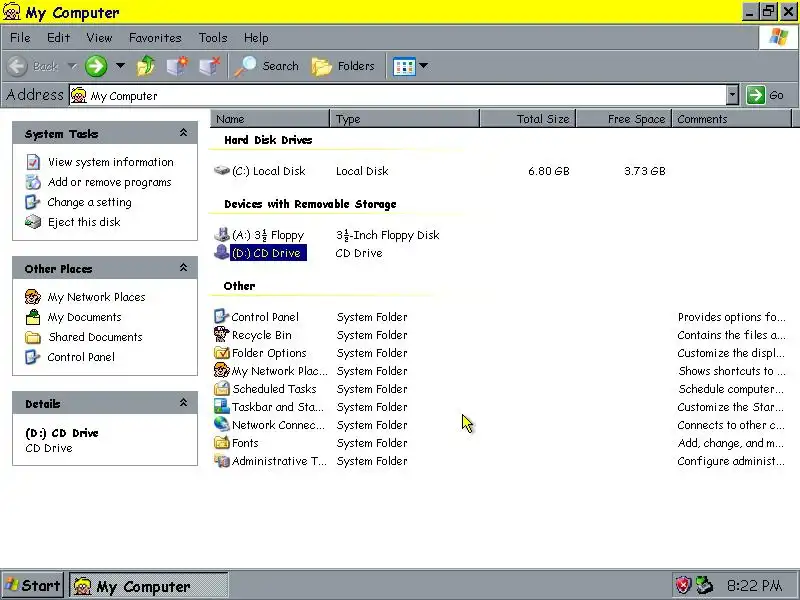Sort by the Free Space column header
Screen dimensions: 800x600
click(624, 119)
